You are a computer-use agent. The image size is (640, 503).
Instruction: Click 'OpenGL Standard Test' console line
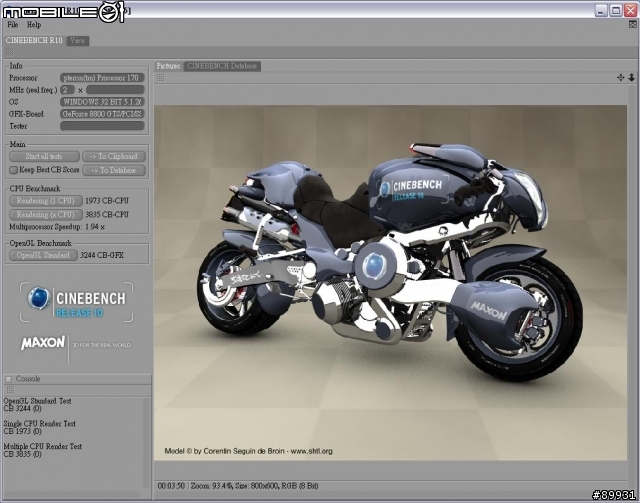point(37,401)
